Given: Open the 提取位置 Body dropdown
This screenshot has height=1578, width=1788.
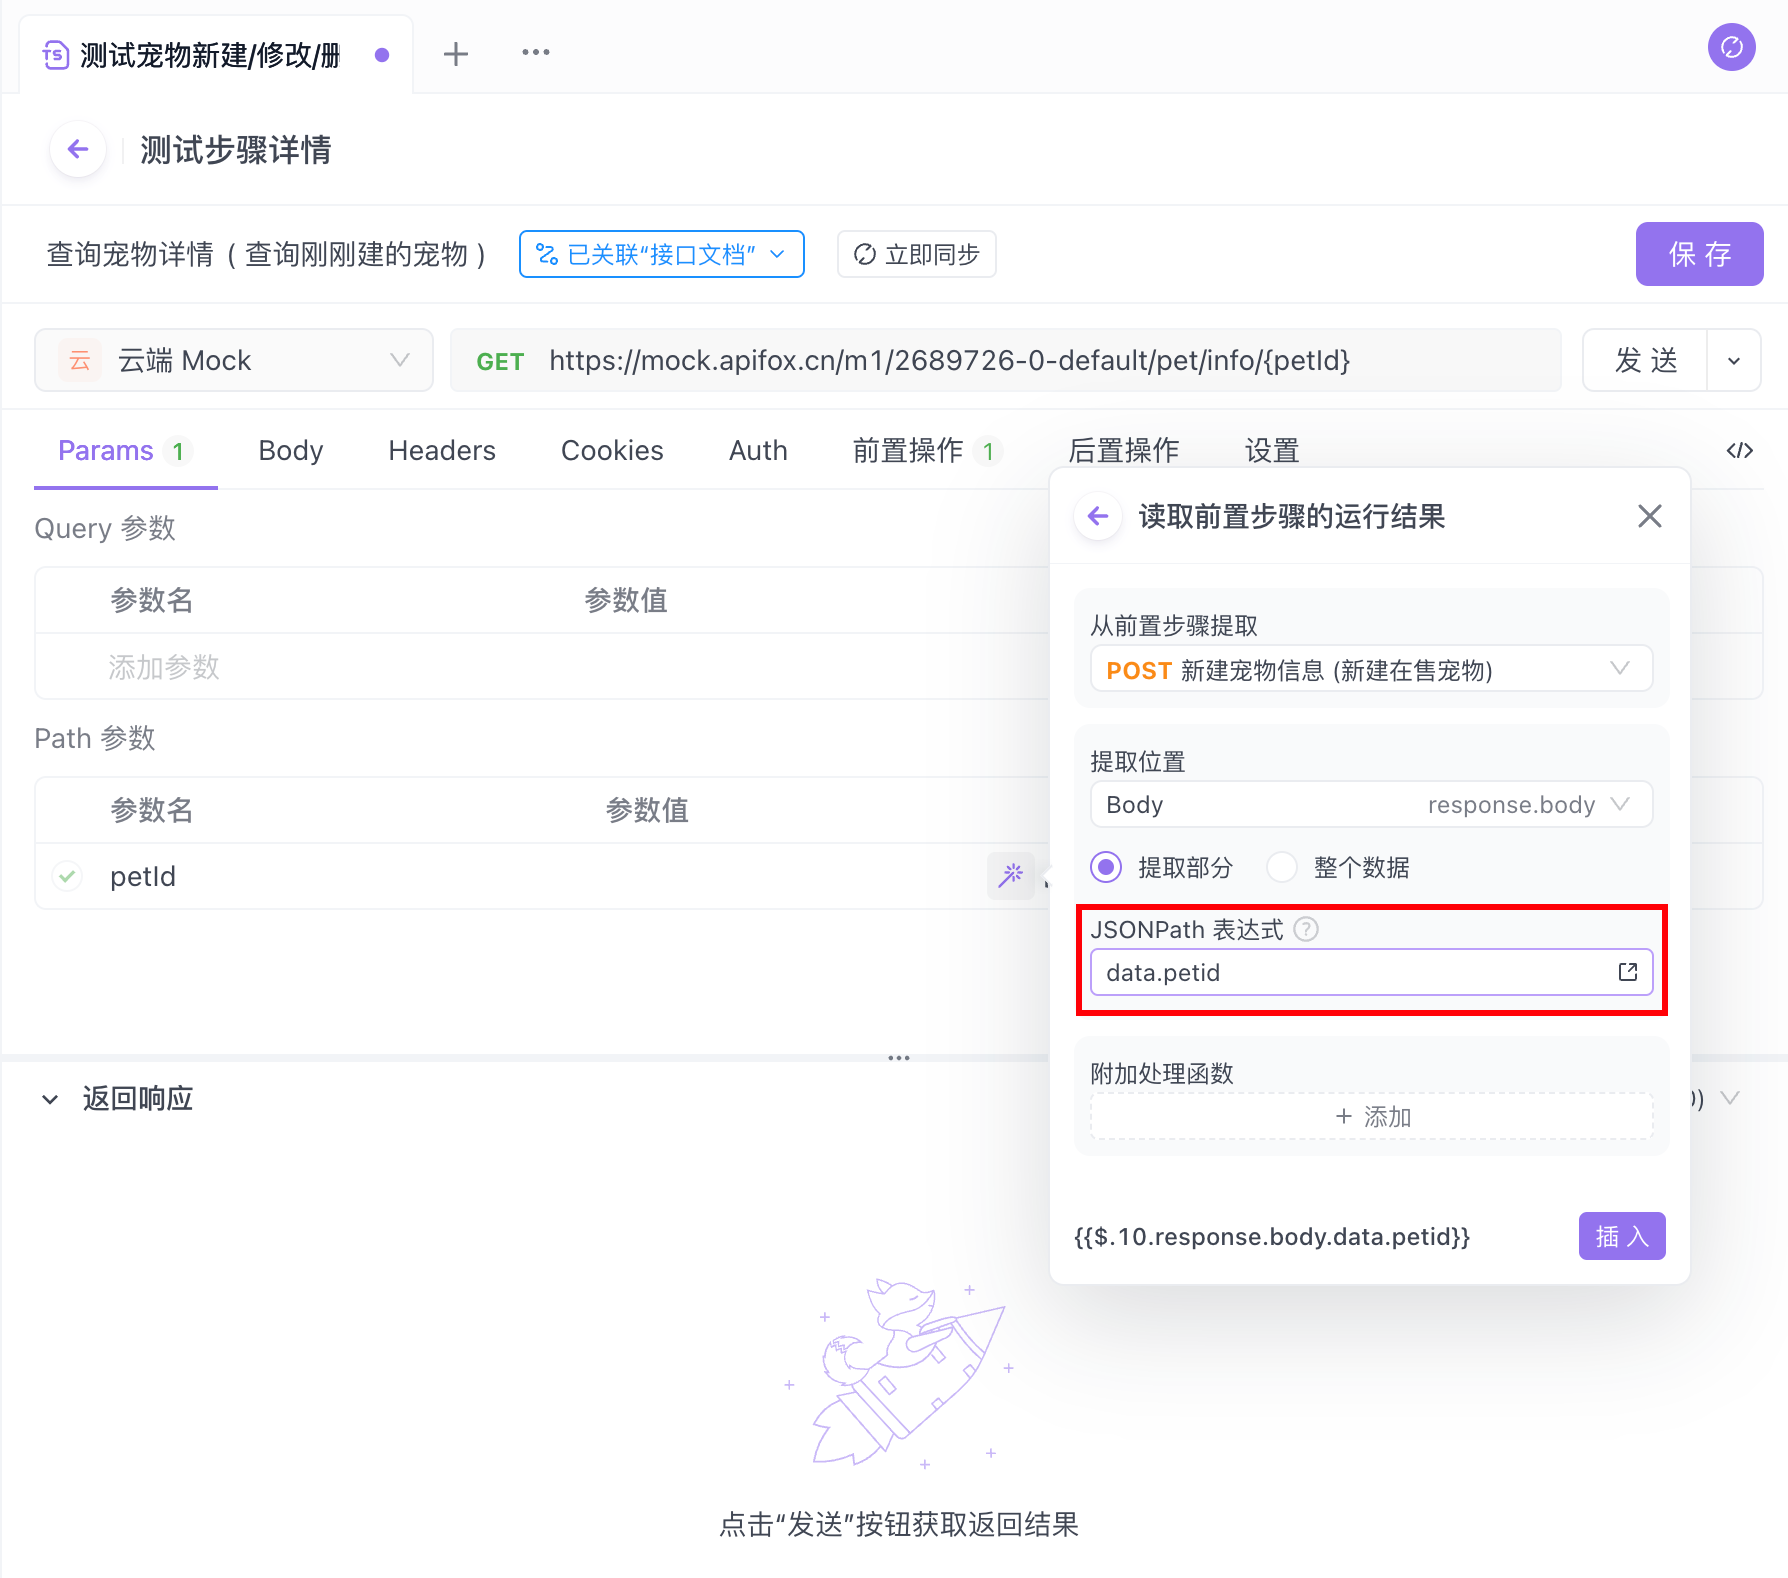Looking at the screenshot, I should [x=1370, y=805].
